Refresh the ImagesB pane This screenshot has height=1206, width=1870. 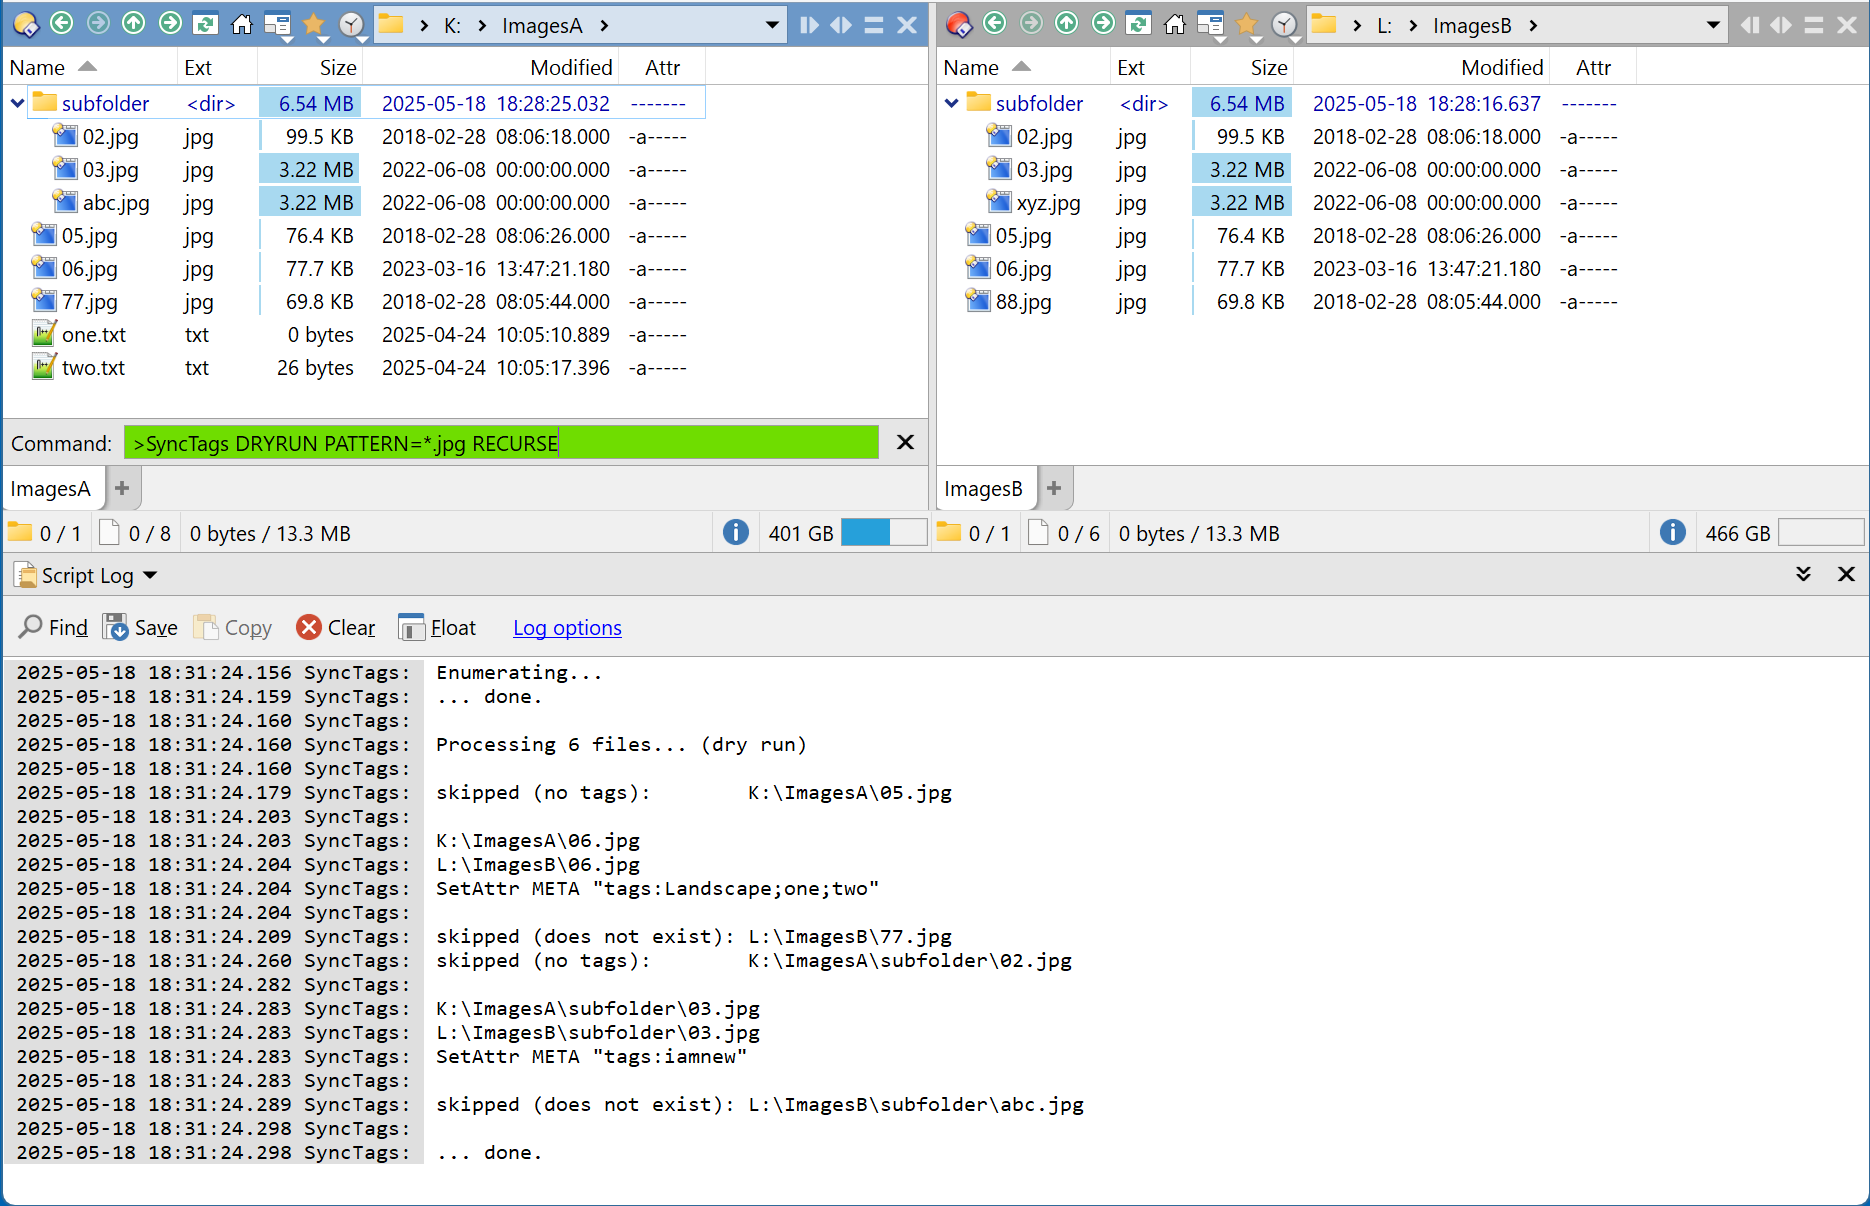click(x=1139, y=24)
